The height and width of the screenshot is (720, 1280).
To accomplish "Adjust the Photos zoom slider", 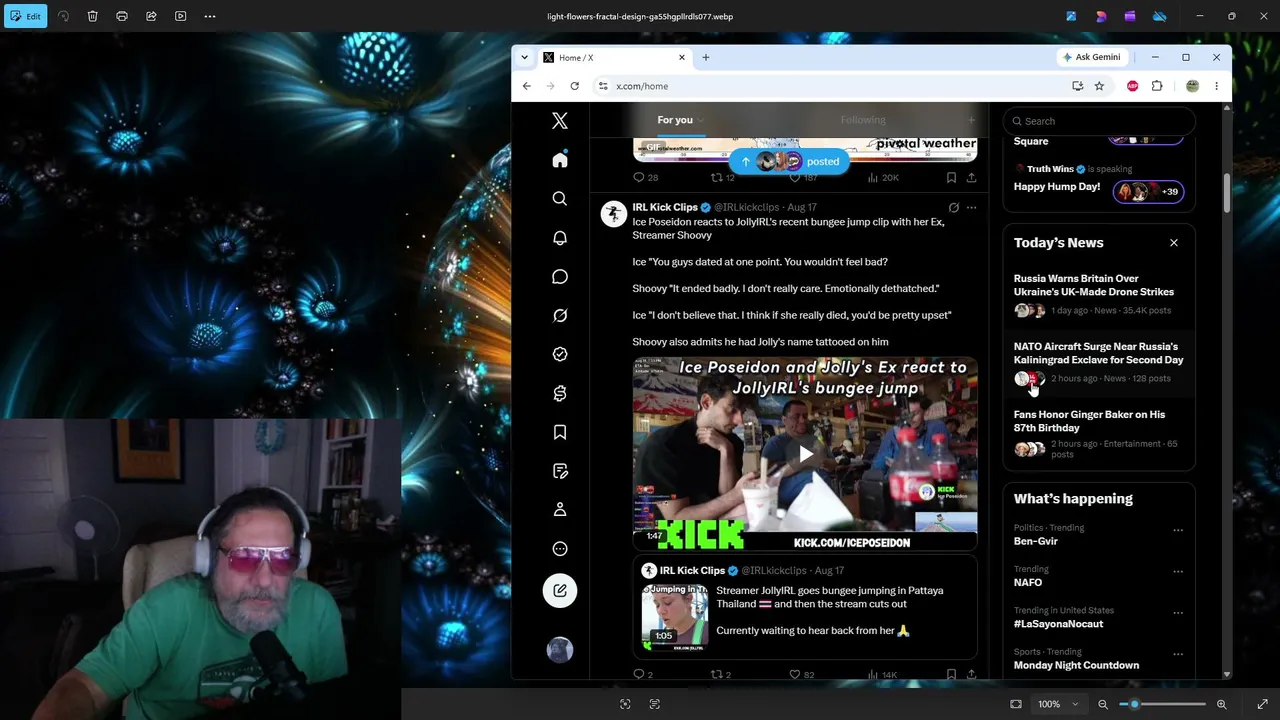I will [1162, 704].
